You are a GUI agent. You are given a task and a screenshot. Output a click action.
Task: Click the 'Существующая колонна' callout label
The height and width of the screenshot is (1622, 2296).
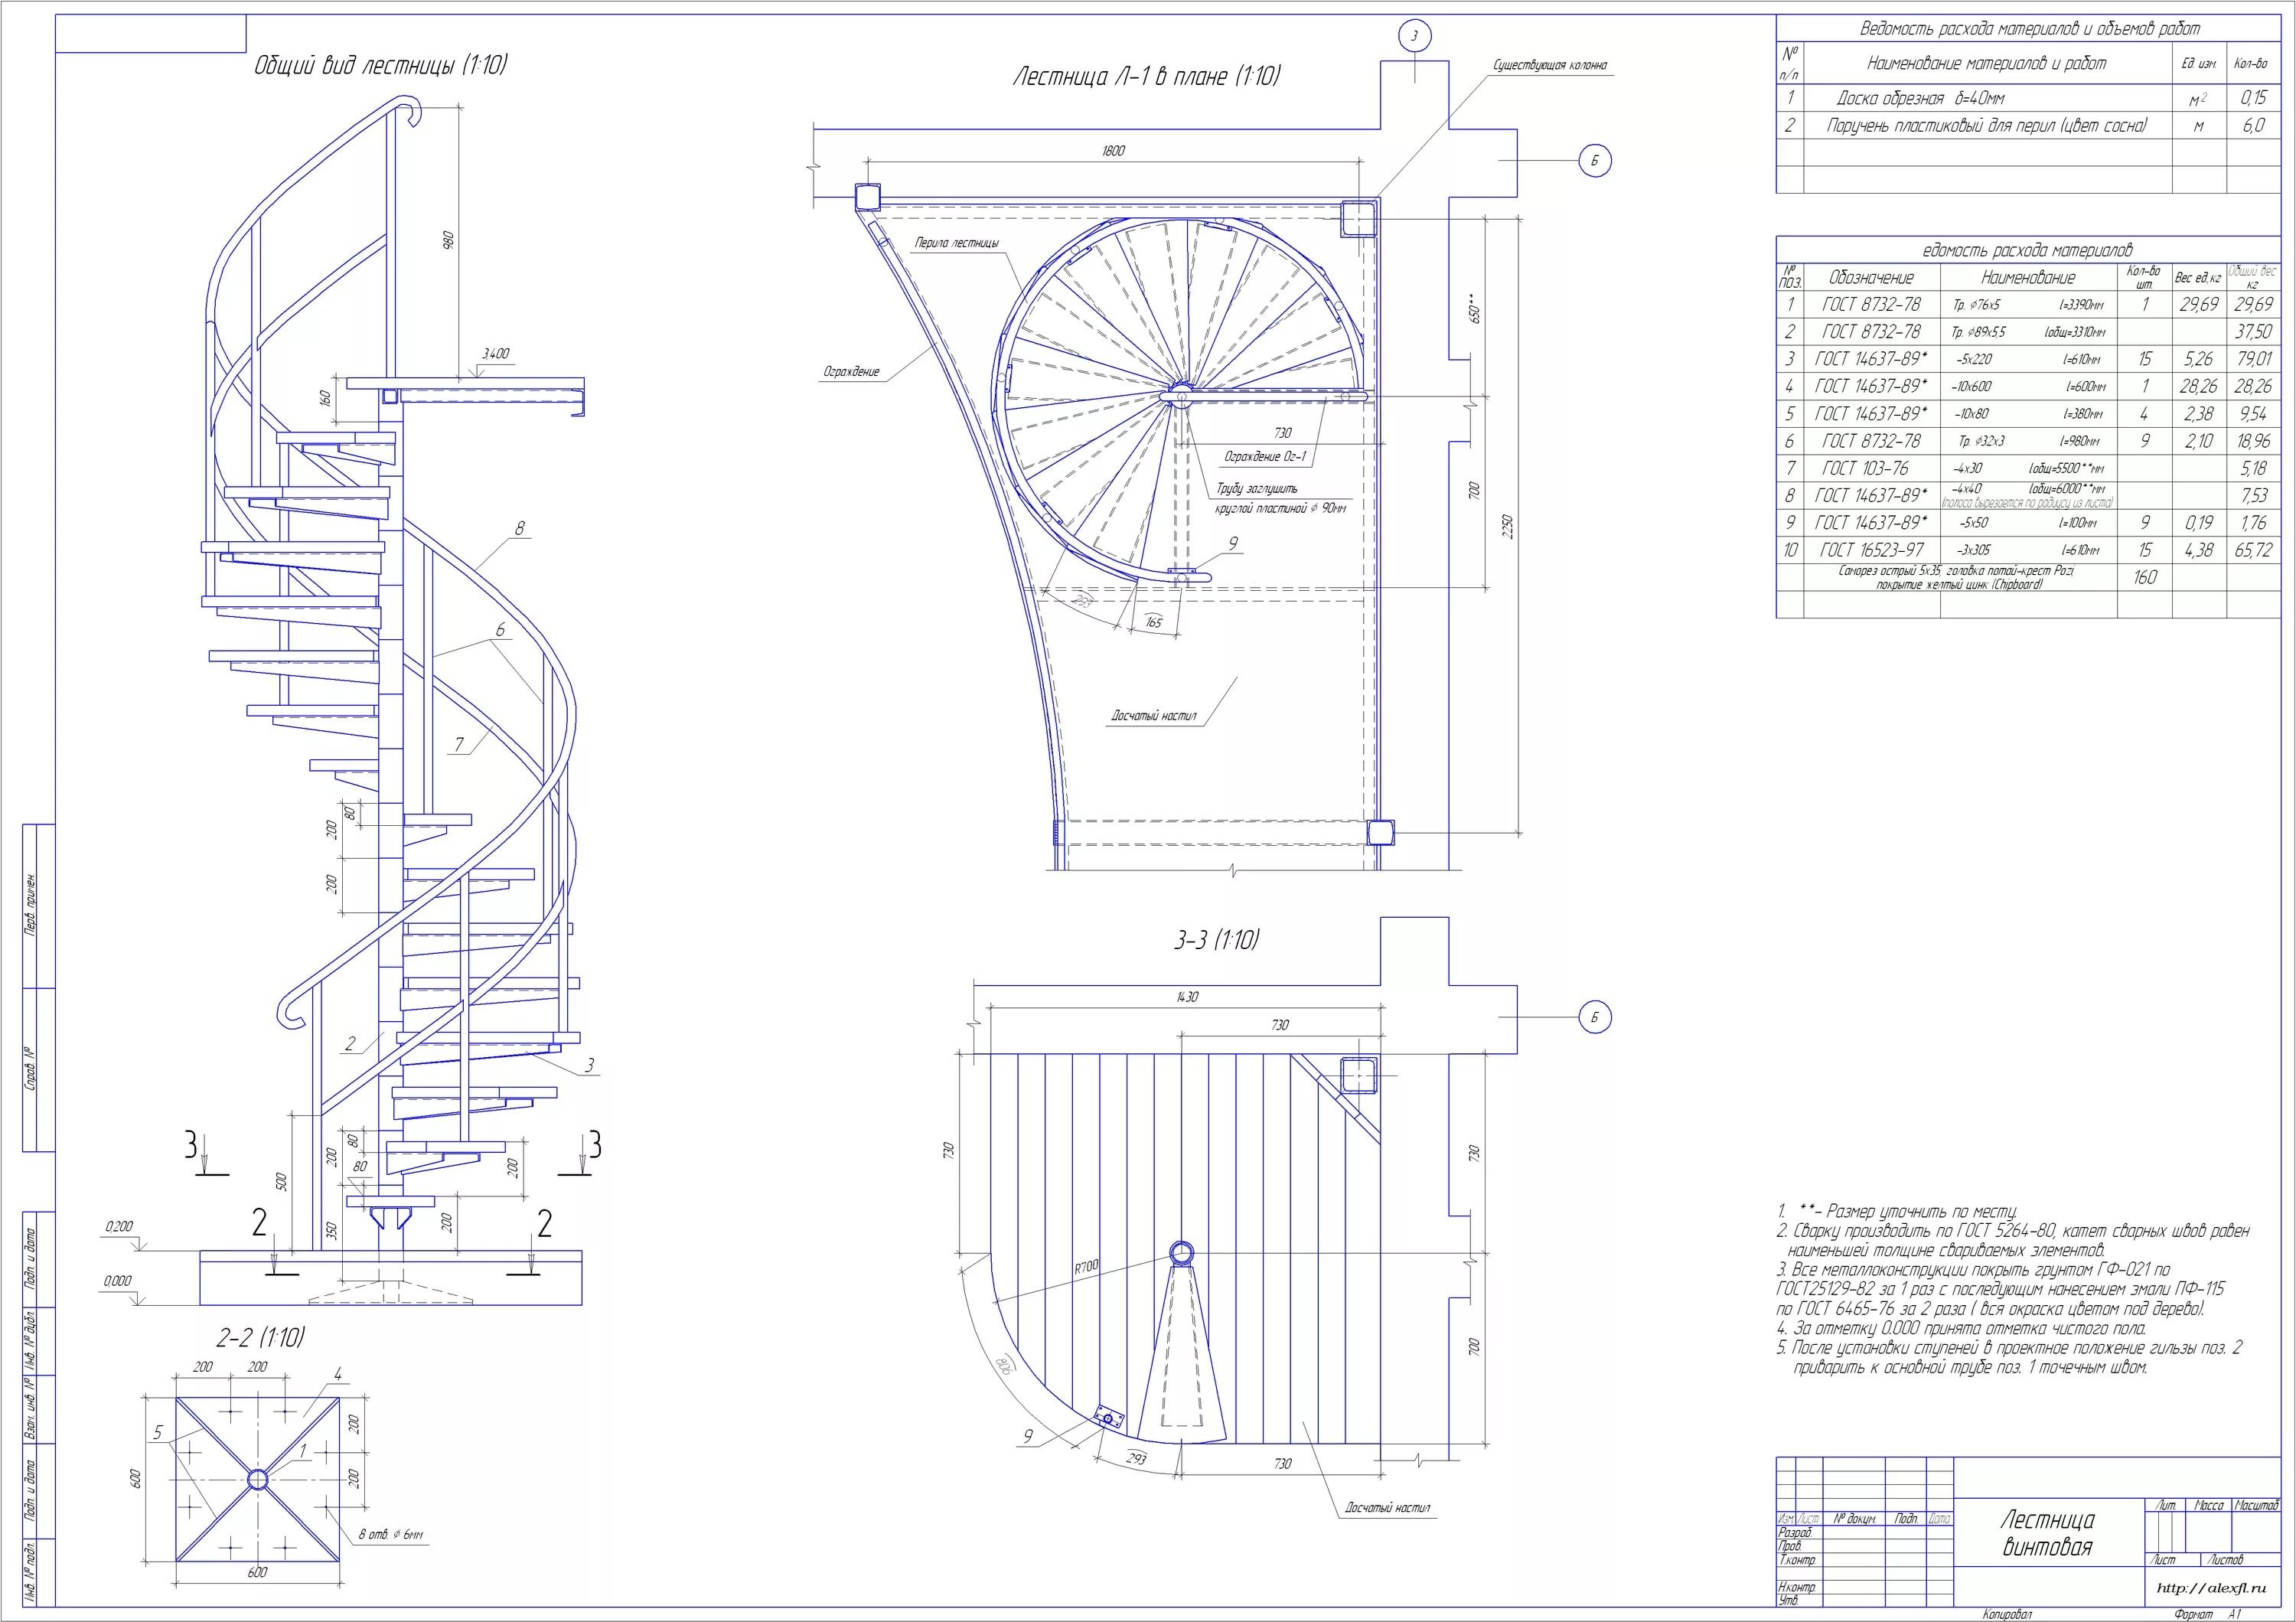point(1550,66)
